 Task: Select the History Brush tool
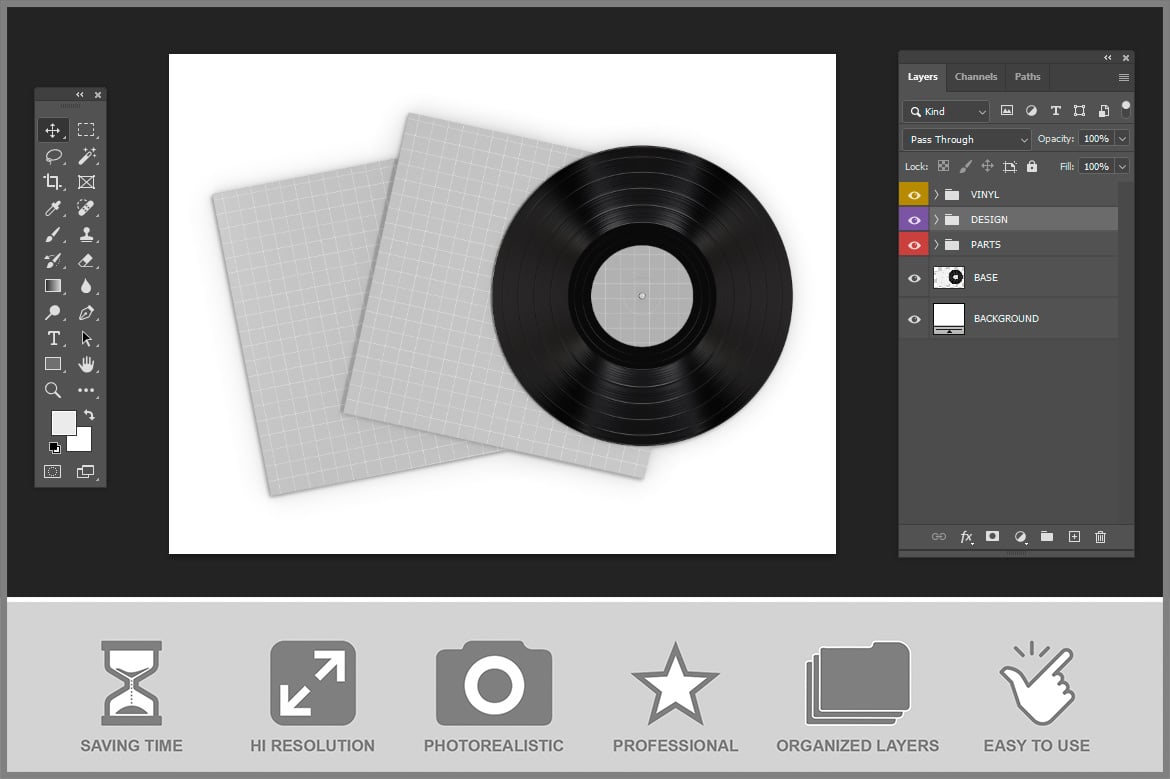pyautogui.click(x=53, y=260)
